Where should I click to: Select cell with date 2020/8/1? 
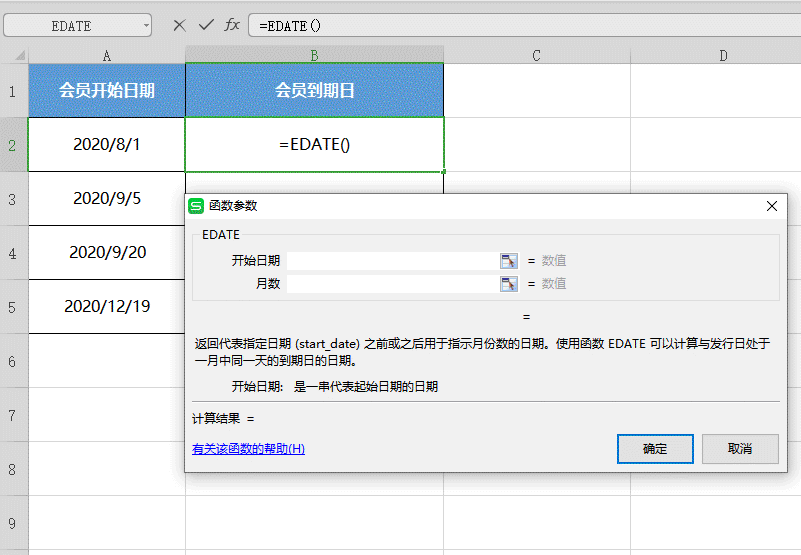click(107, 145)
